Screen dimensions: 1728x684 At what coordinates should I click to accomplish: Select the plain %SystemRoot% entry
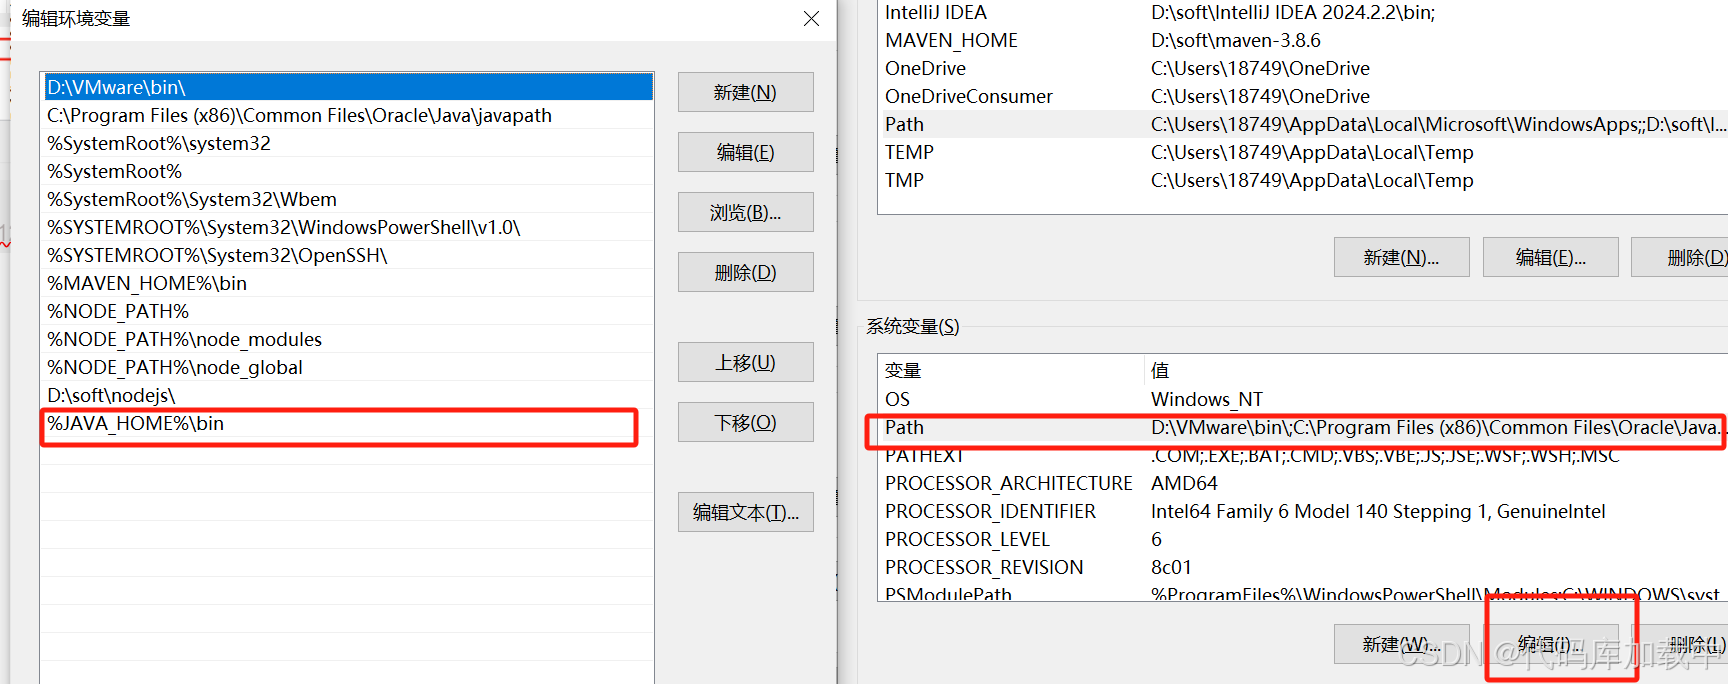coord(348,171)
